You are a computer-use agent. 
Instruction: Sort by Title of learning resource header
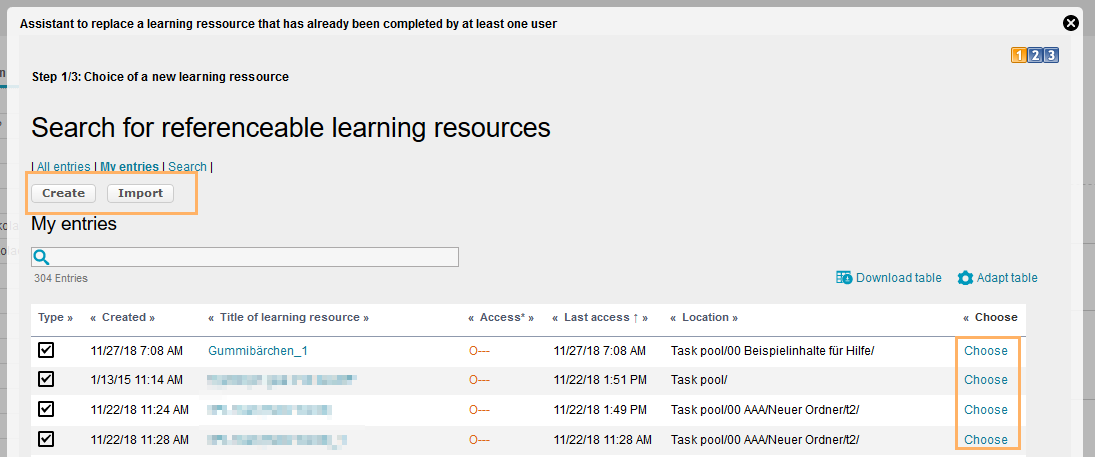[x=288, y=317]
